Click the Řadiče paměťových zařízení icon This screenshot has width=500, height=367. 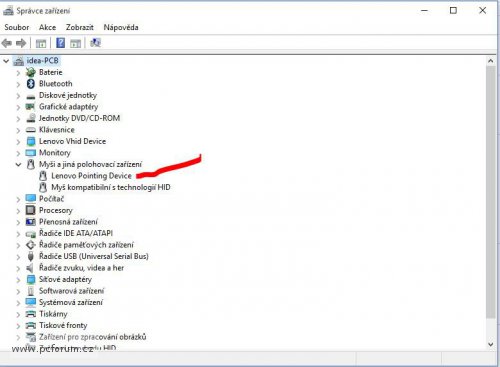tap(31, 245)
